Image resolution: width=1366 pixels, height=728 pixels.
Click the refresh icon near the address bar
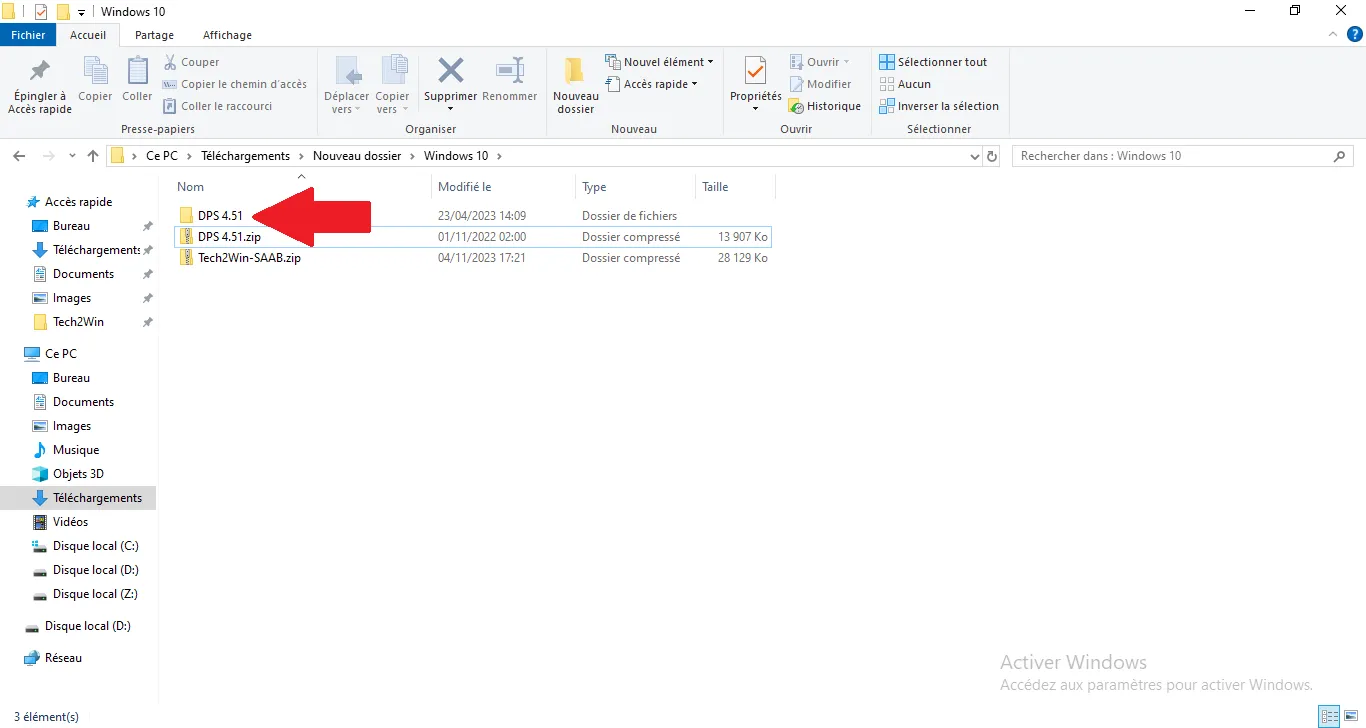[991, 155]
